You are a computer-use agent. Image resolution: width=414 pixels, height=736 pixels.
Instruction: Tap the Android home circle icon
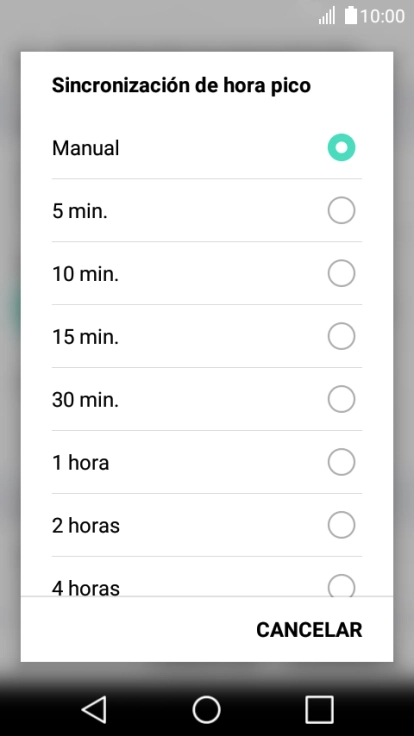[x=207, y=709]
